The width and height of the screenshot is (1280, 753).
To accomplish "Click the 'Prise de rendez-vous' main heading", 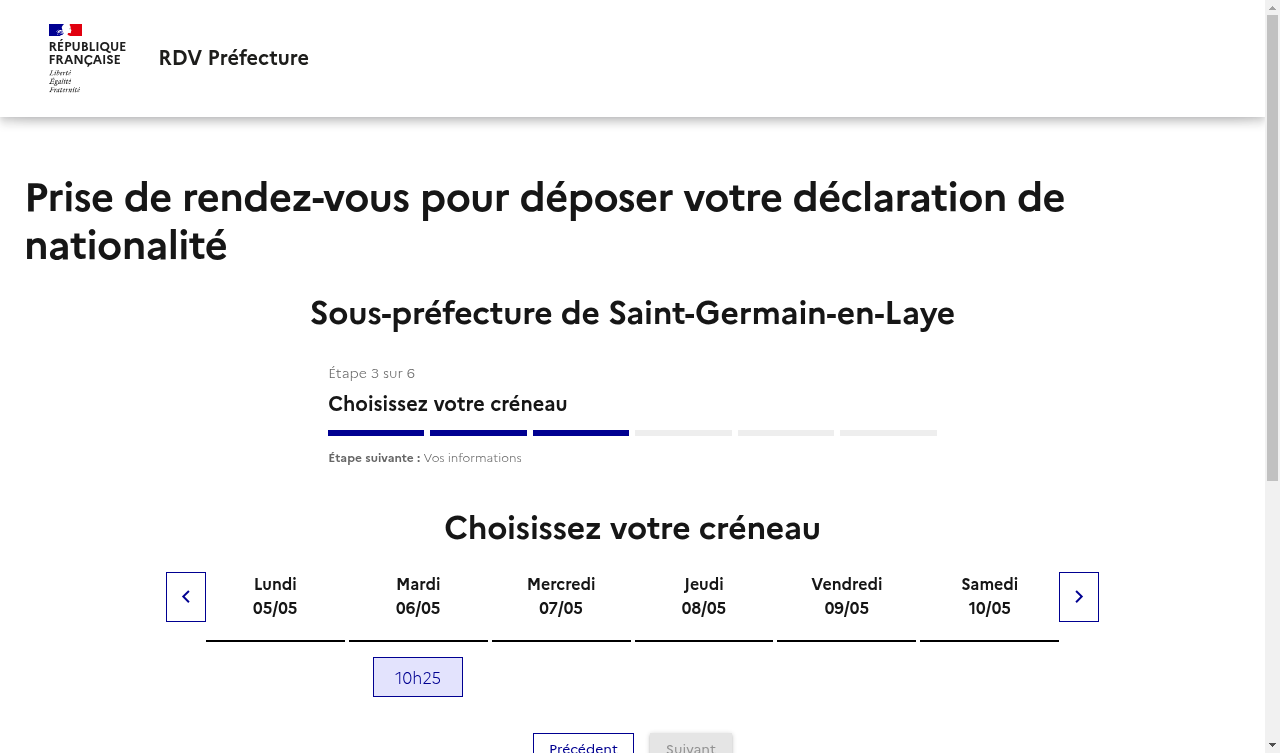I will point(545,221).
